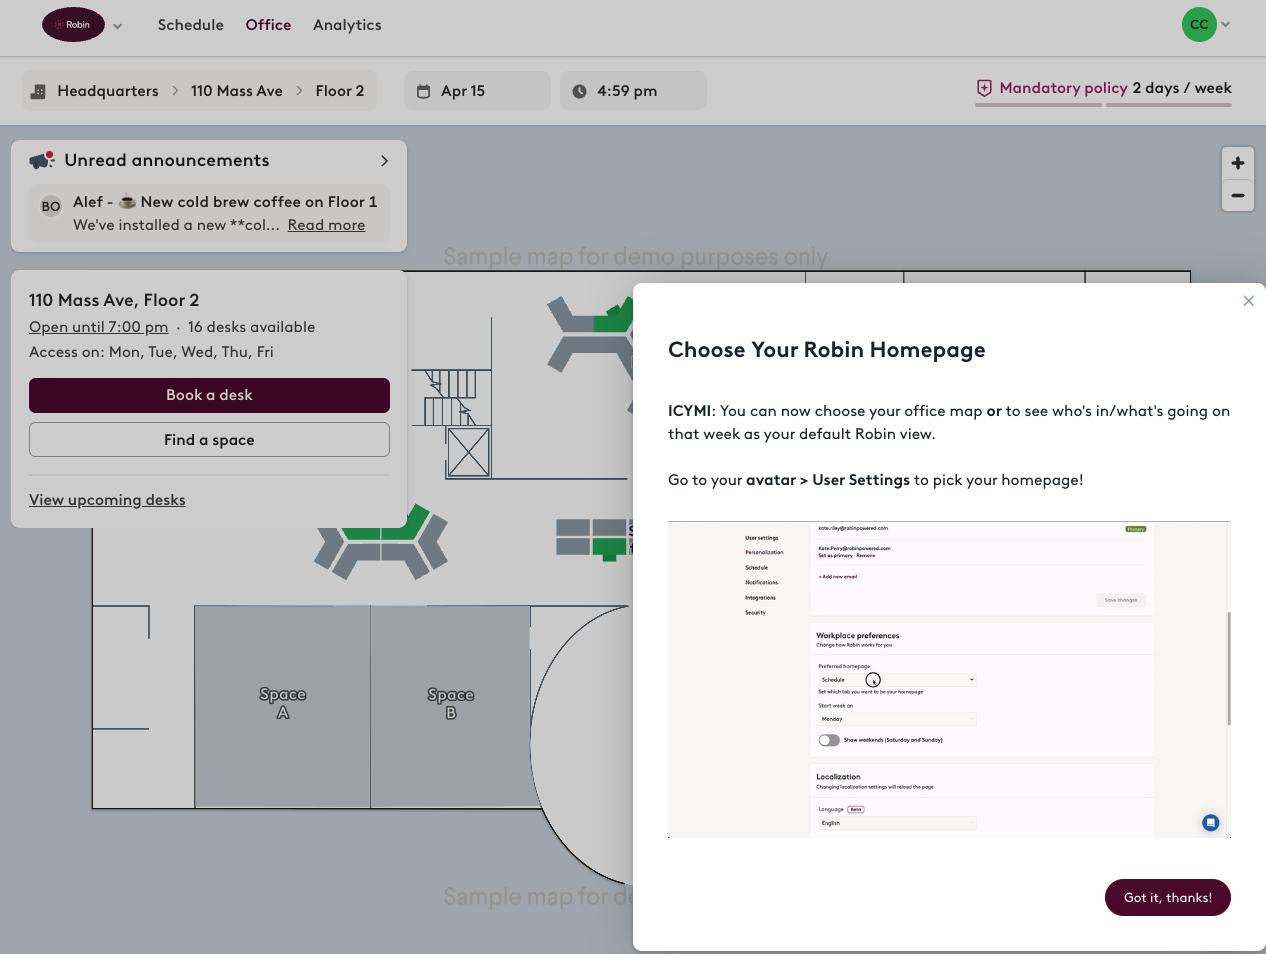This screenshot has height=954, width=1266.
Task: Go to the Analytics tab
Action: coord(347,25)
